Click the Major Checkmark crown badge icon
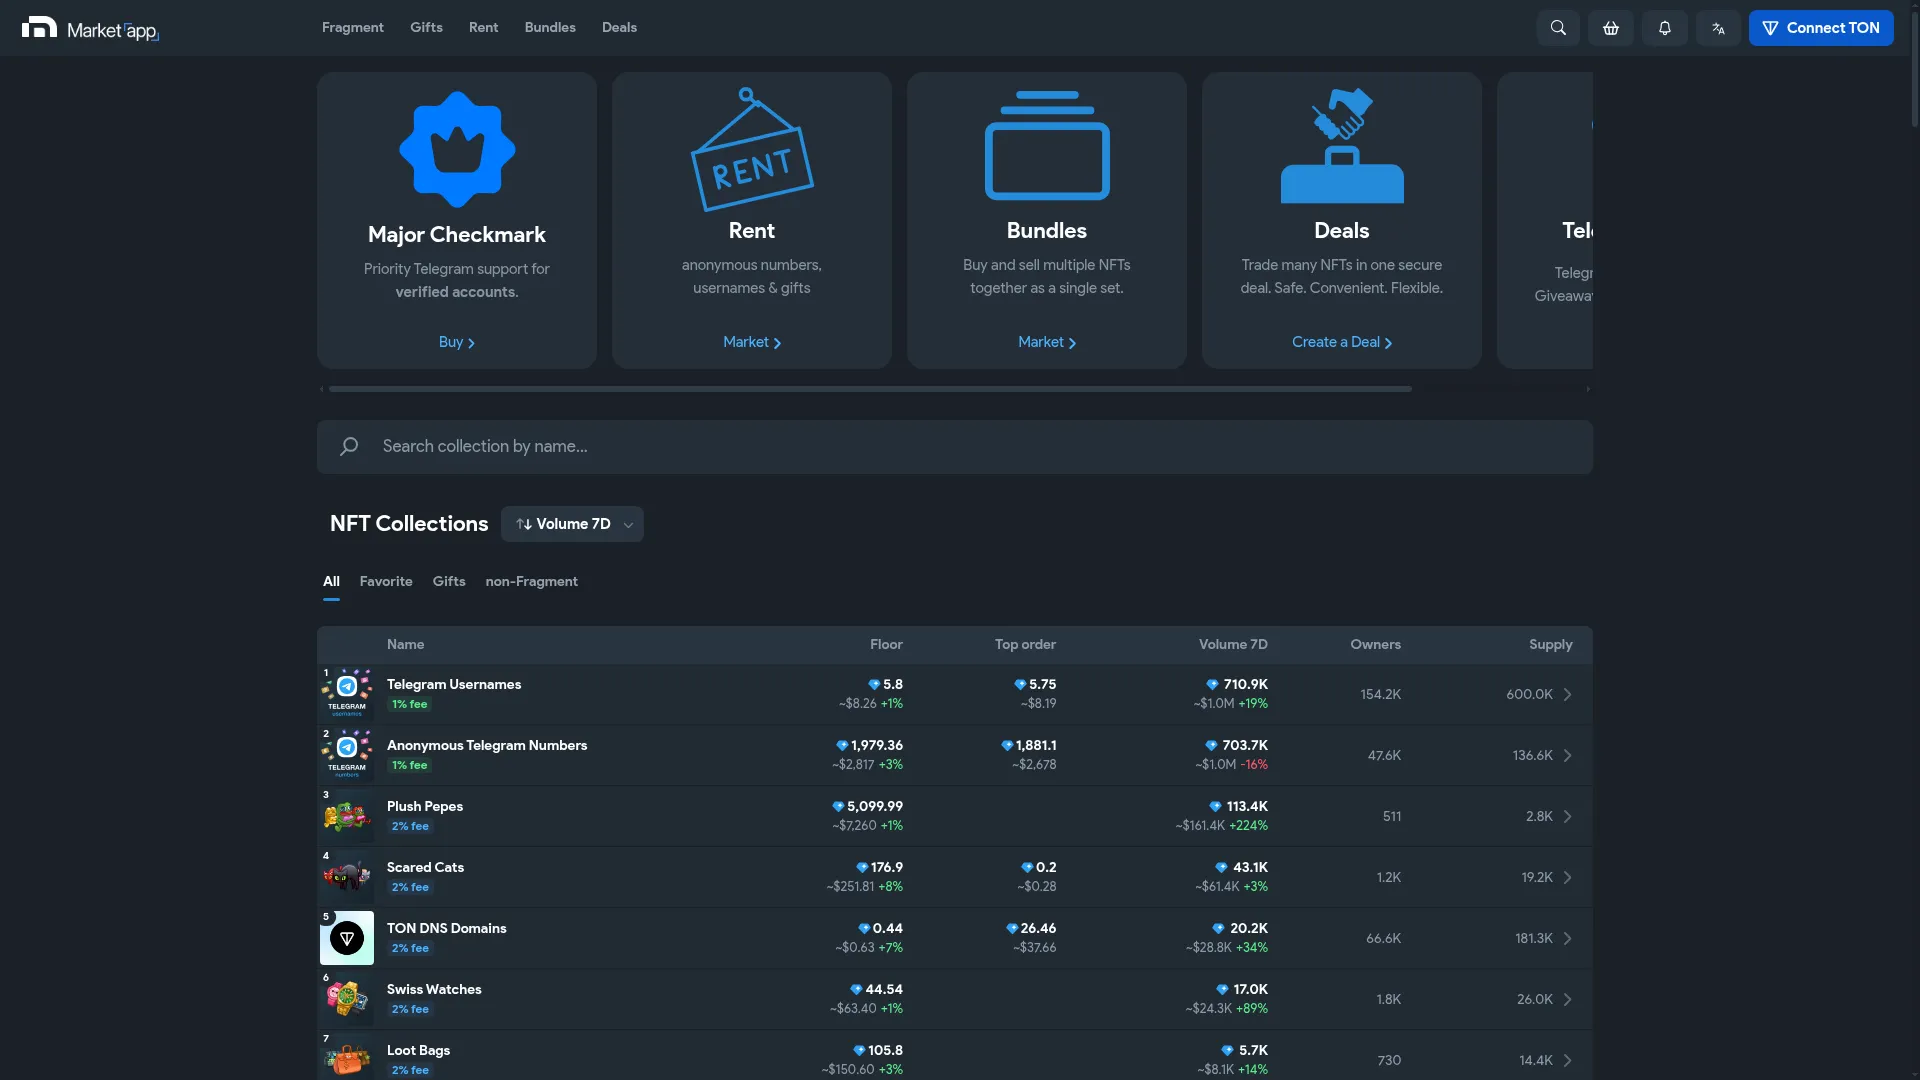The width and height of the screenshot is (1920, 1080). 457,149
